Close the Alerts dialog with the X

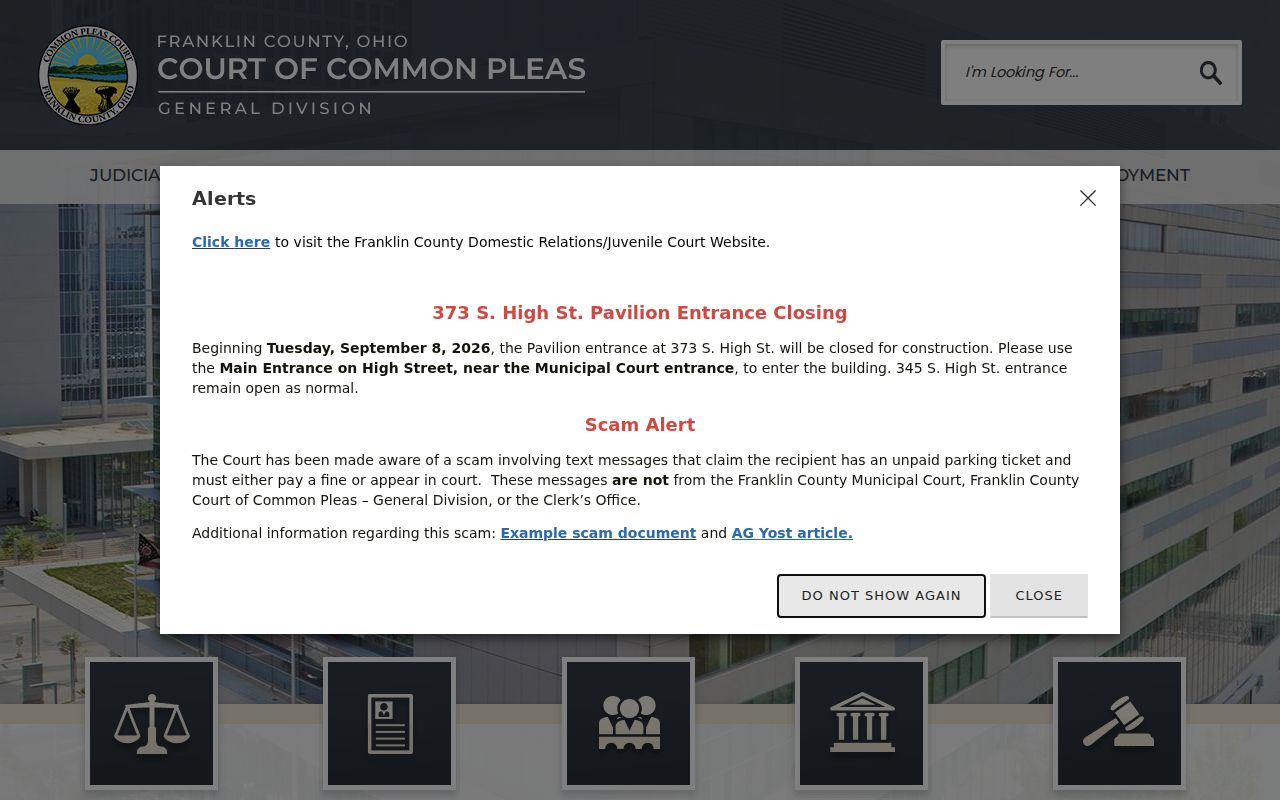tap(1088, 198)
